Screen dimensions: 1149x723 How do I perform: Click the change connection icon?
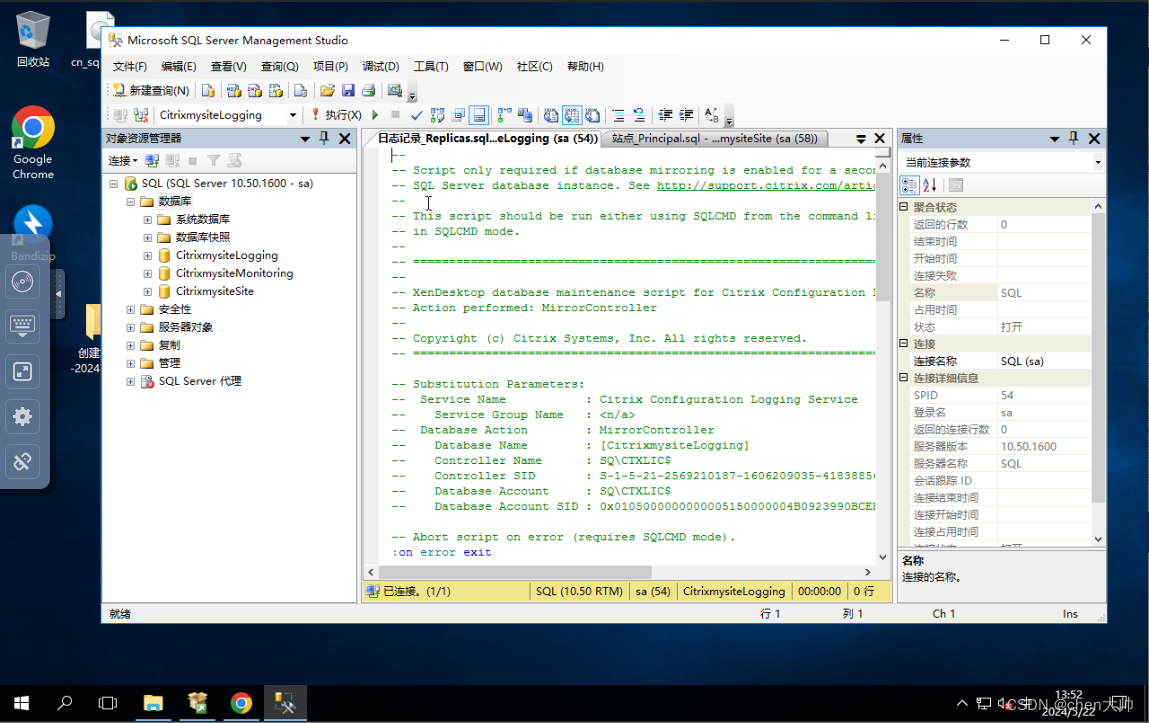[x=141, y=115]
